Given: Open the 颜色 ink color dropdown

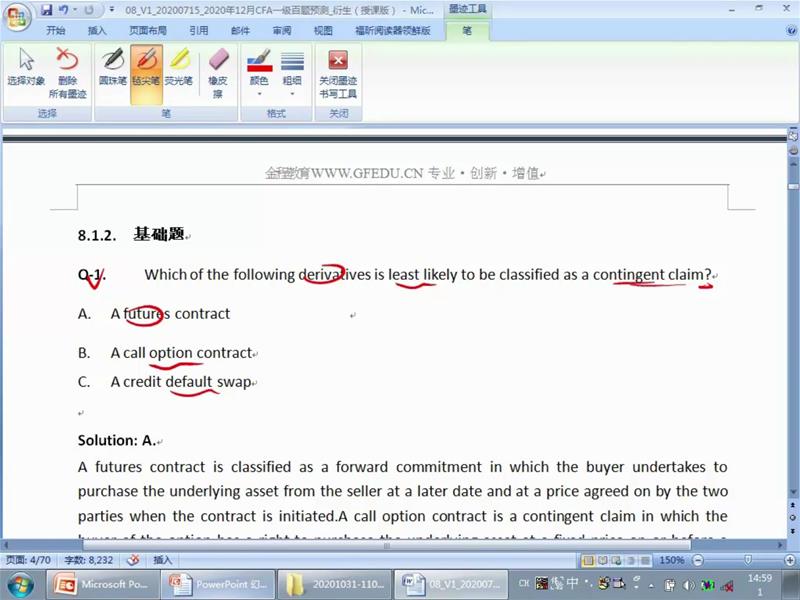Looking at the screenshot, I should (x=259, y=73).
